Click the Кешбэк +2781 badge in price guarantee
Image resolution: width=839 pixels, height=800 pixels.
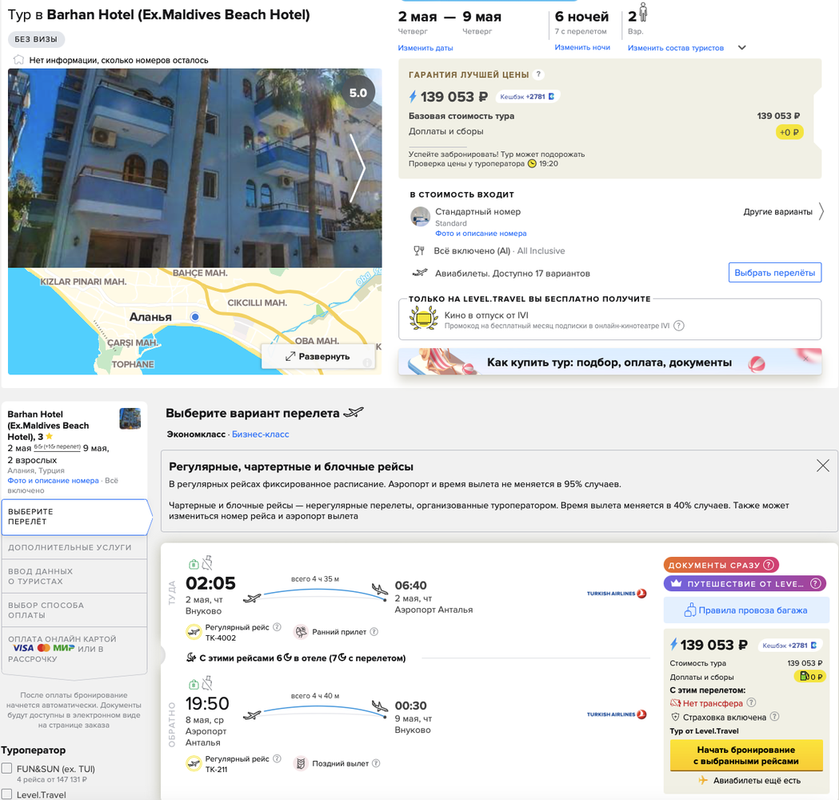(x=528, y=97)
